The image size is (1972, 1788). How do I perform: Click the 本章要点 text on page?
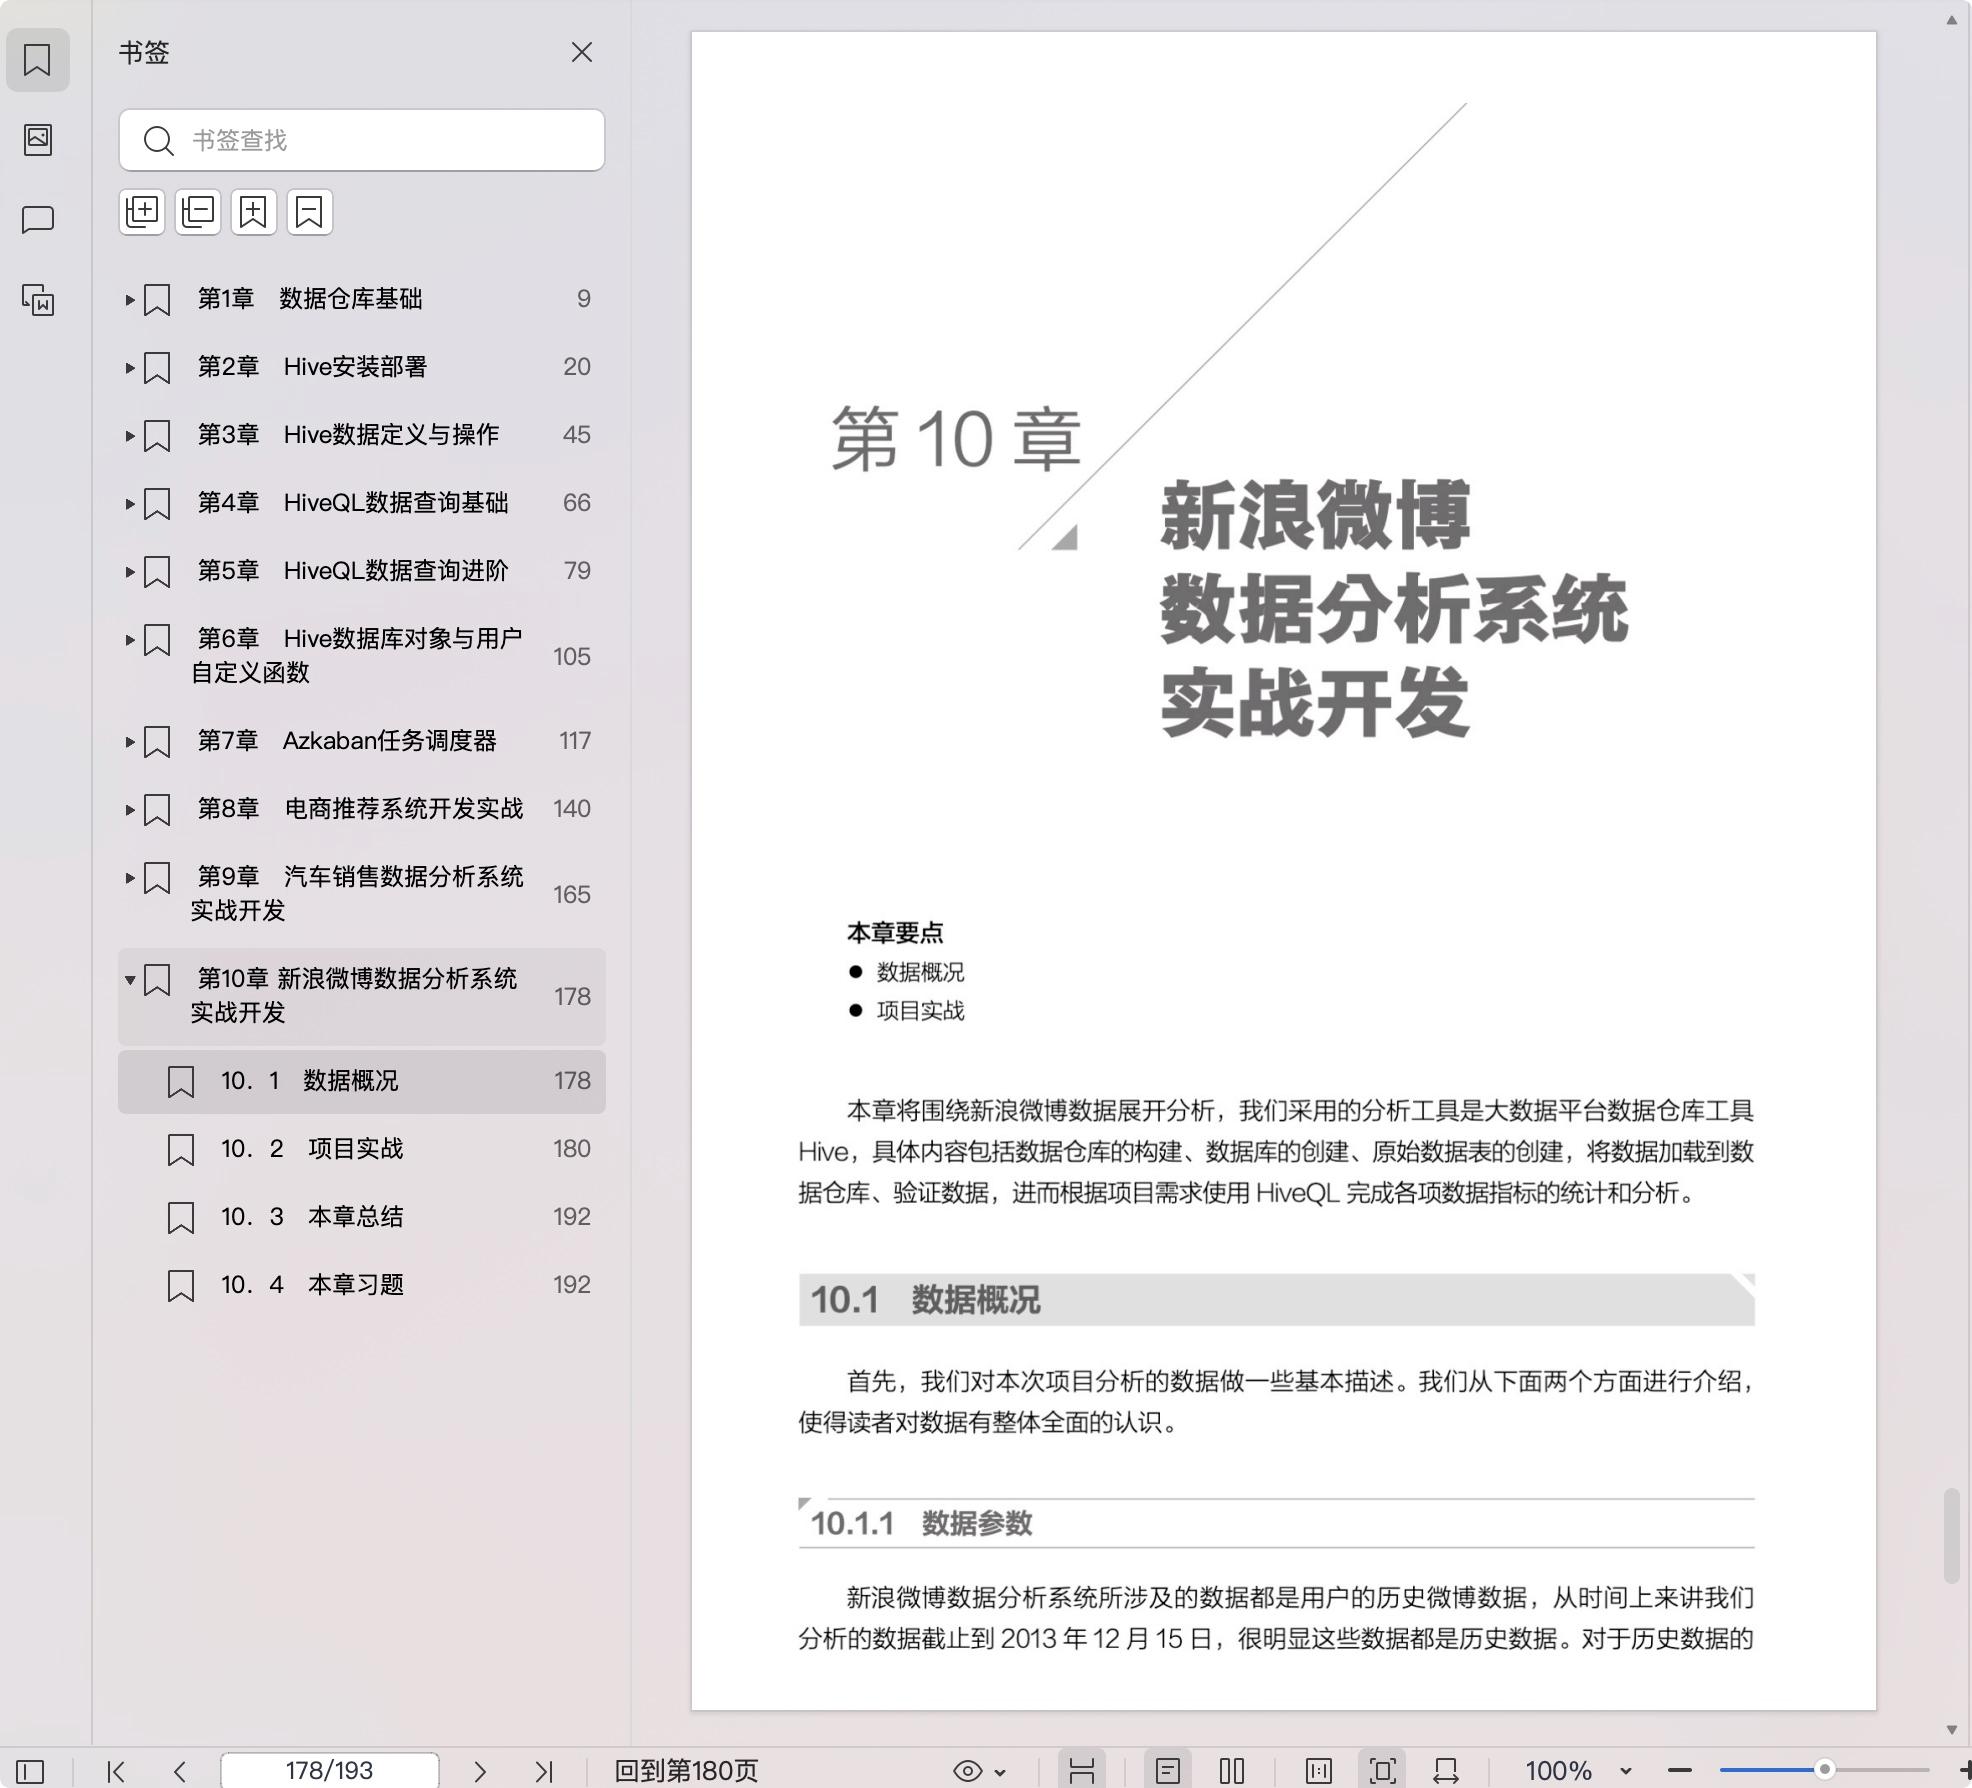894,933
